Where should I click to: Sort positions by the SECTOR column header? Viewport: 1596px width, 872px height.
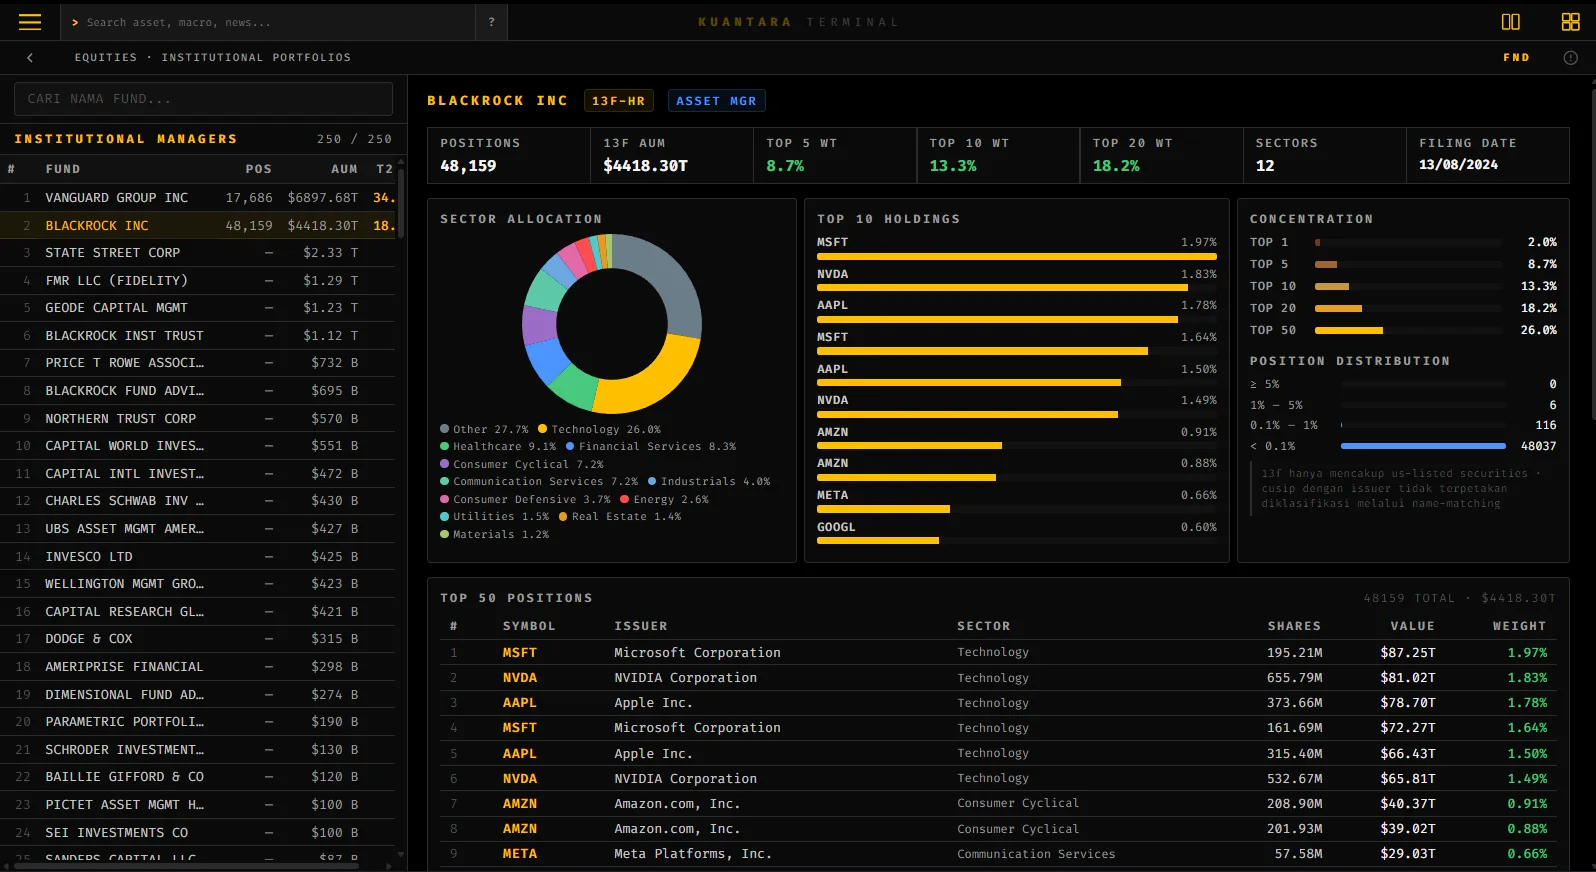pyautogui.click(x=984, y=626)
